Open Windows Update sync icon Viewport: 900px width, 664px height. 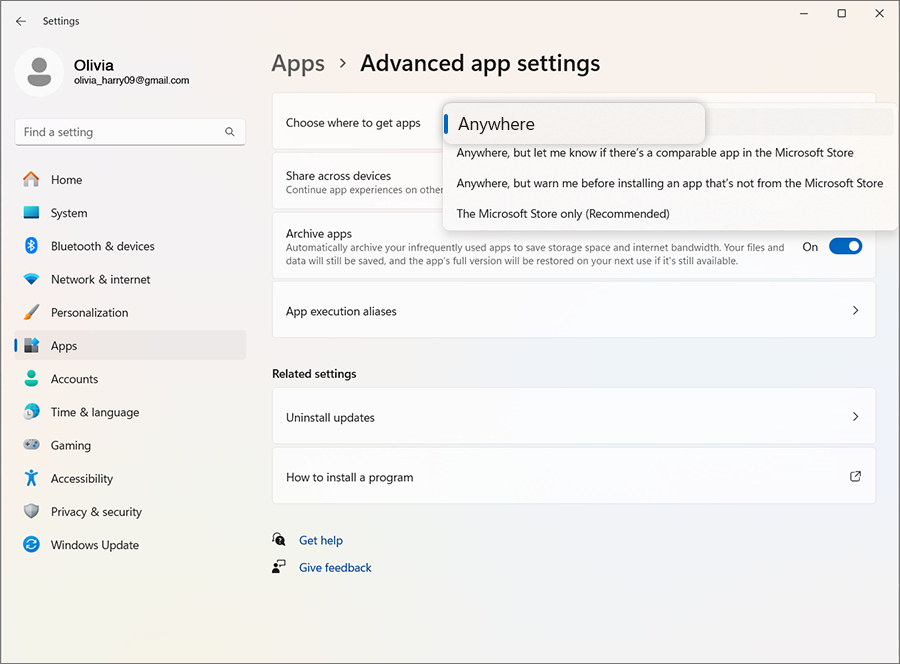tap(31, 545)
